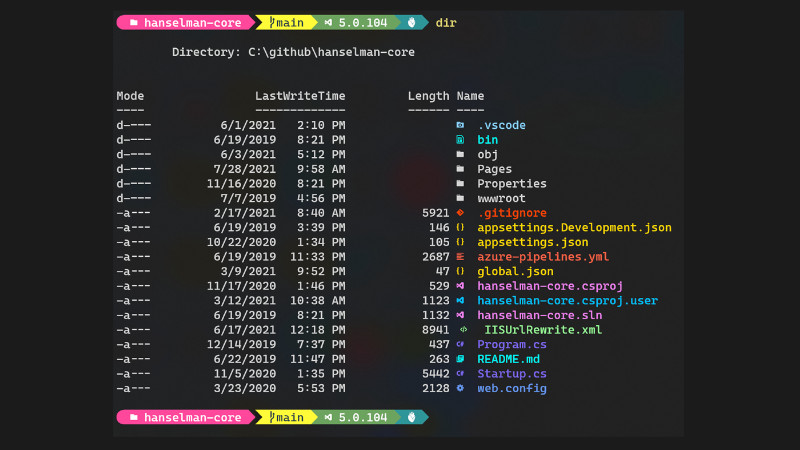Click the length value 8941

[436, 330]
